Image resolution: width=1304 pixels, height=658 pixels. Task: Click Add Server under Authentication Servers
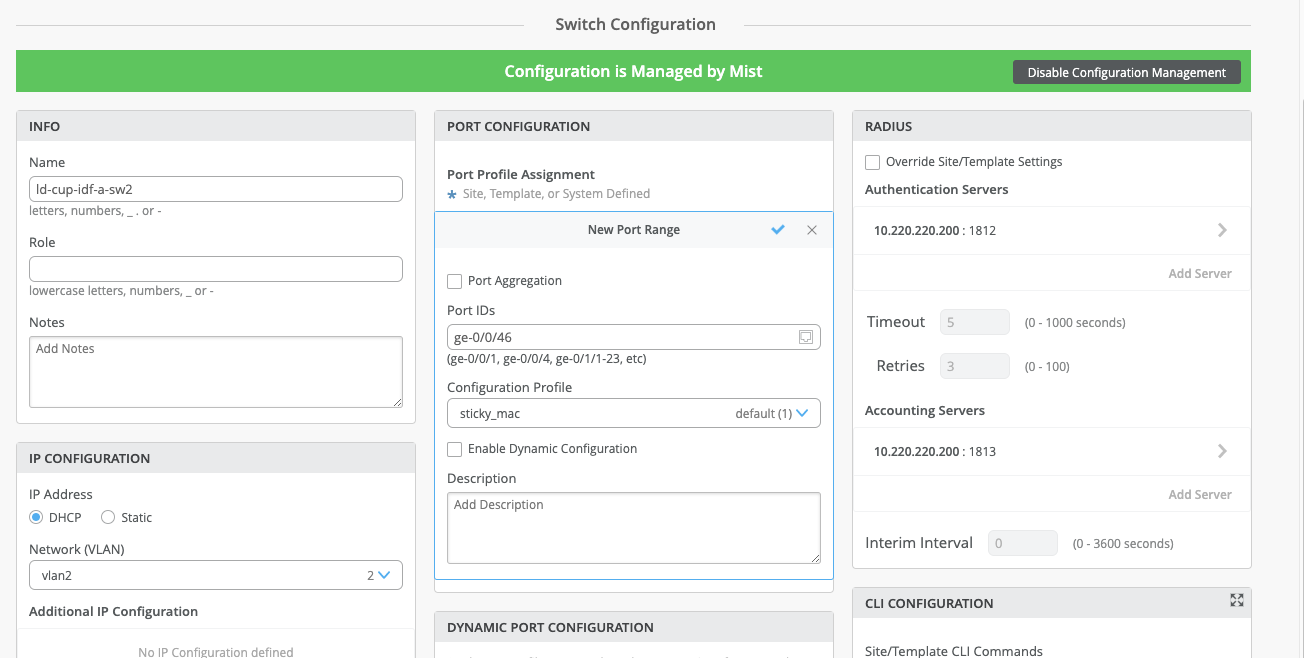tap(1200, 273)
